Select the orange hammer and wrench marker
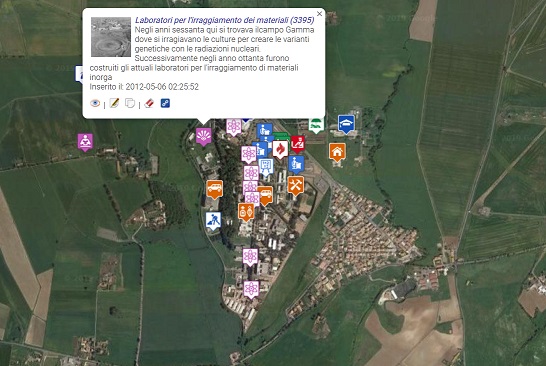 click(295, 186)
